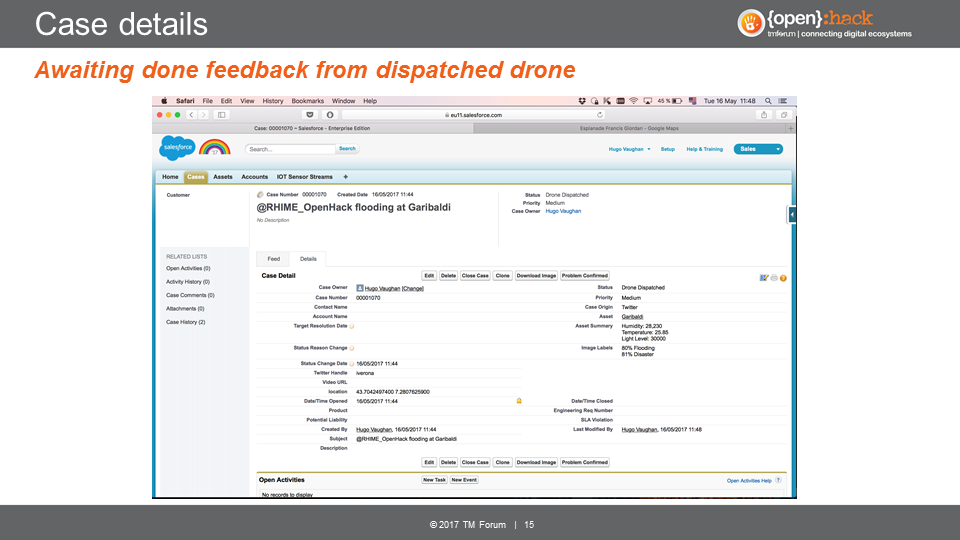Click the Dropbox menu bar icon
Image resolution: width=960 pixels, height=540 pixels.
[582, 101]
